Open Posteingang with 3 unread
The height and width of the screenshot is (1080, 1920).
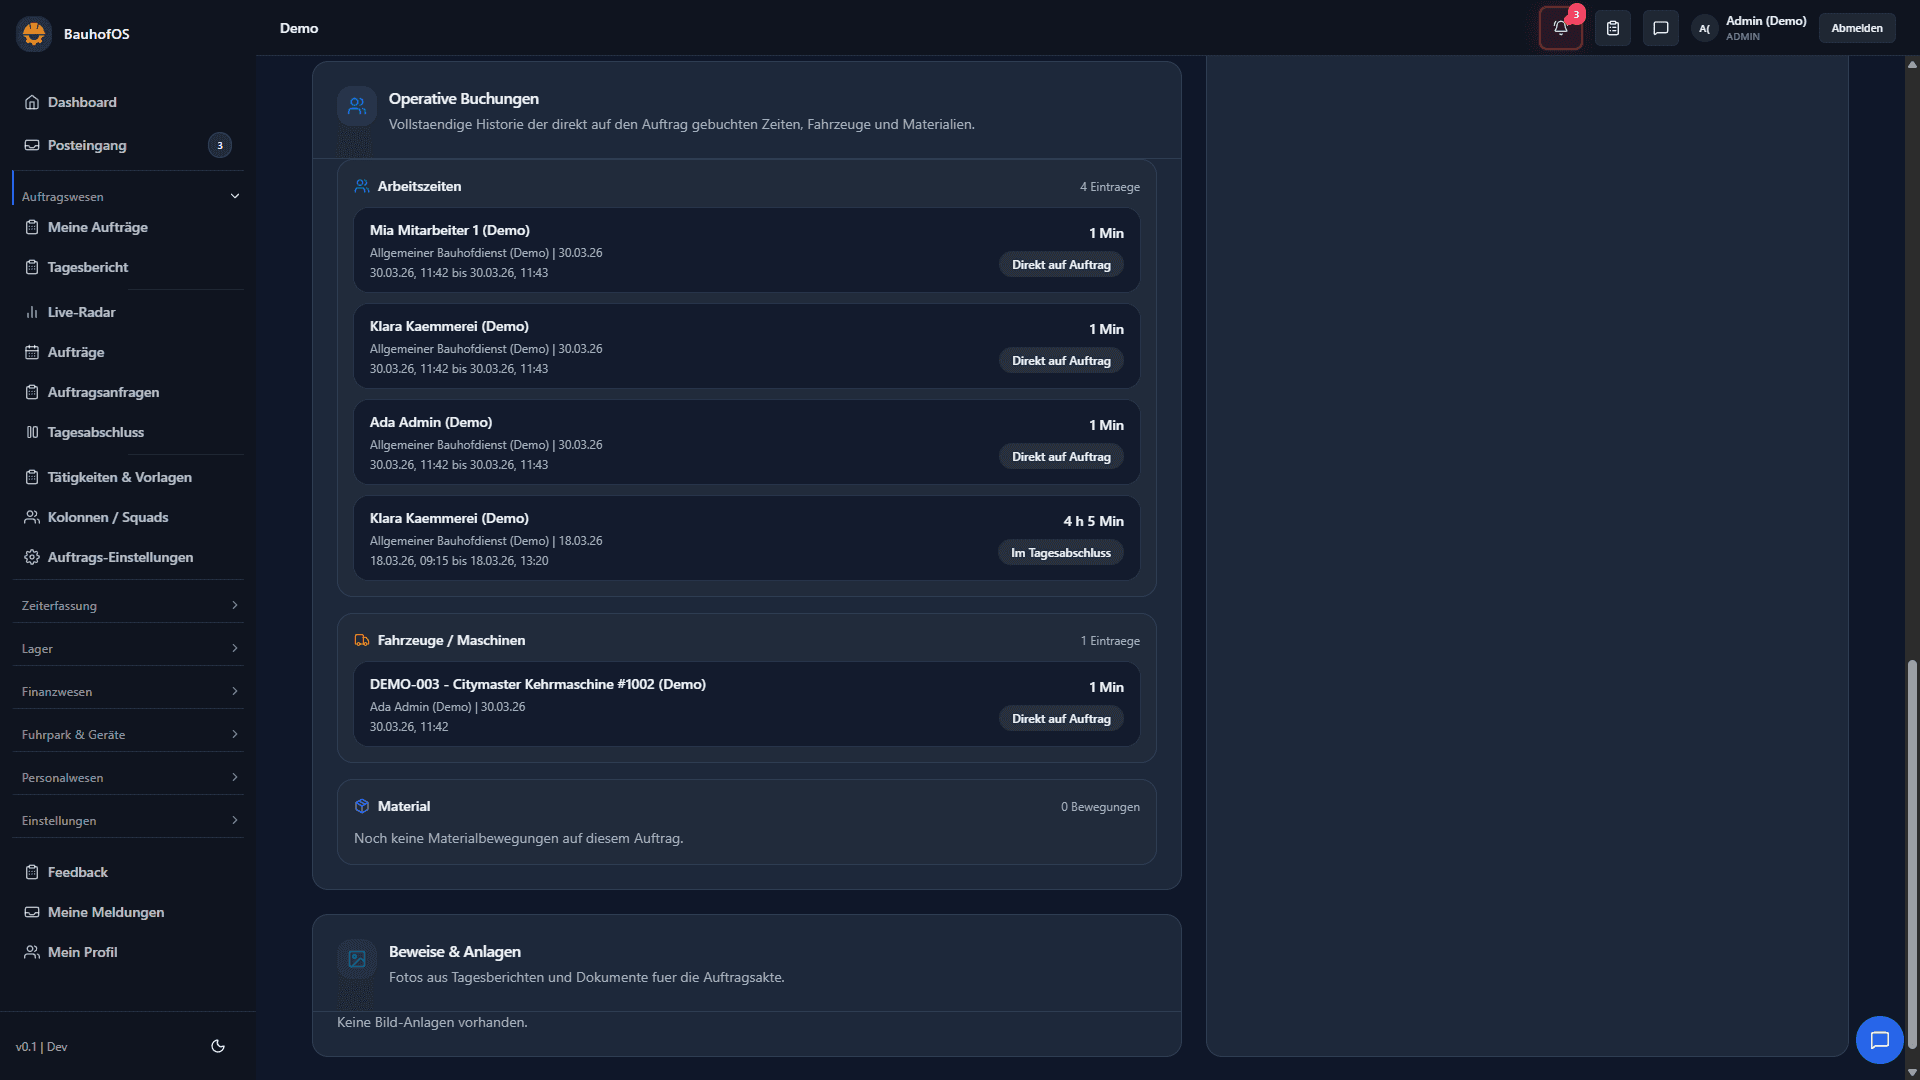click(87, 145)
